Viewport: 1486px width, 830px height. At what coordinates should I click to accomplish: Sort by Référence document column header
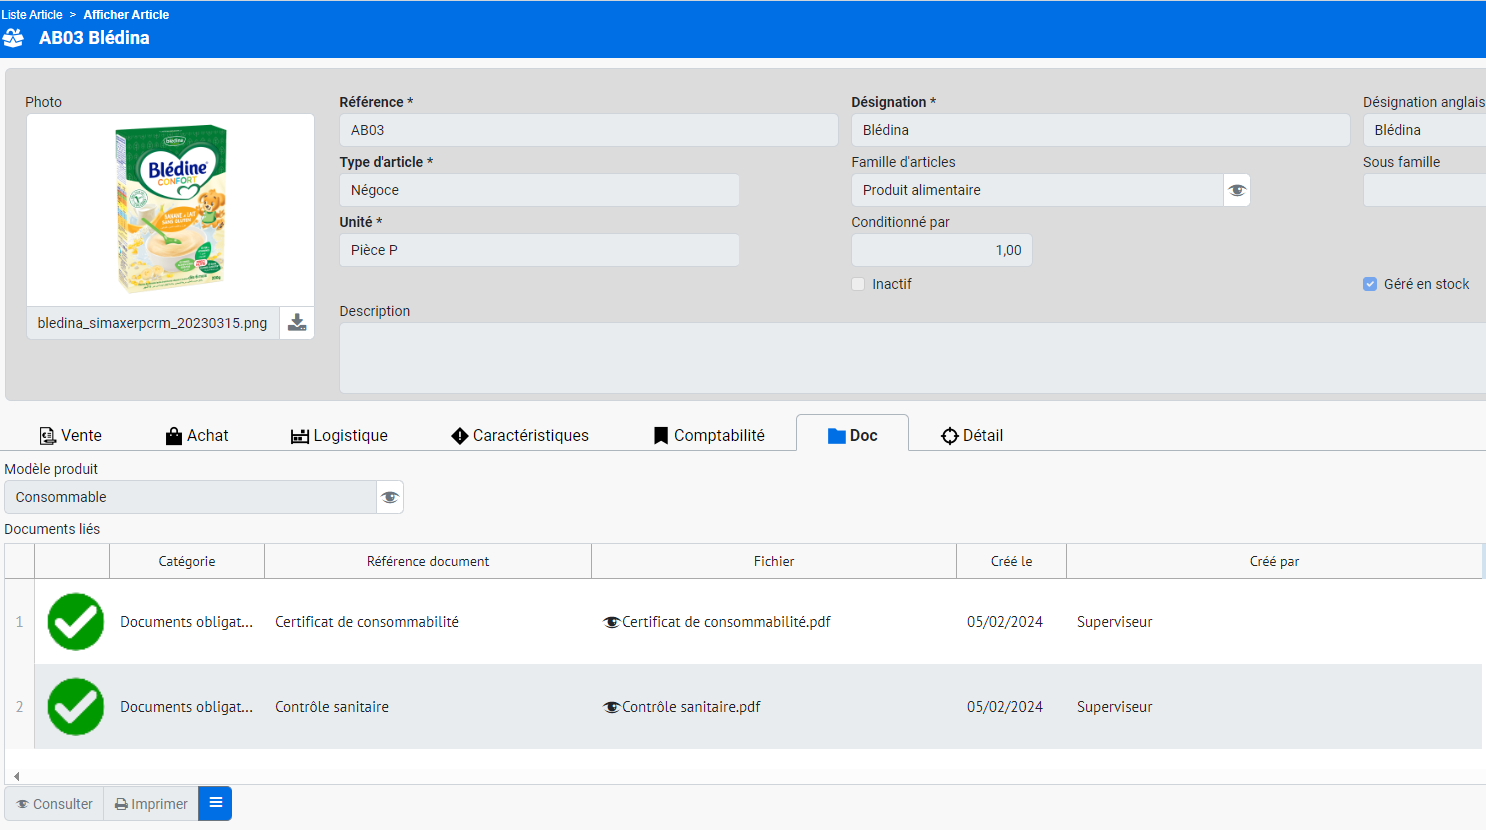(x=428, y=561)
